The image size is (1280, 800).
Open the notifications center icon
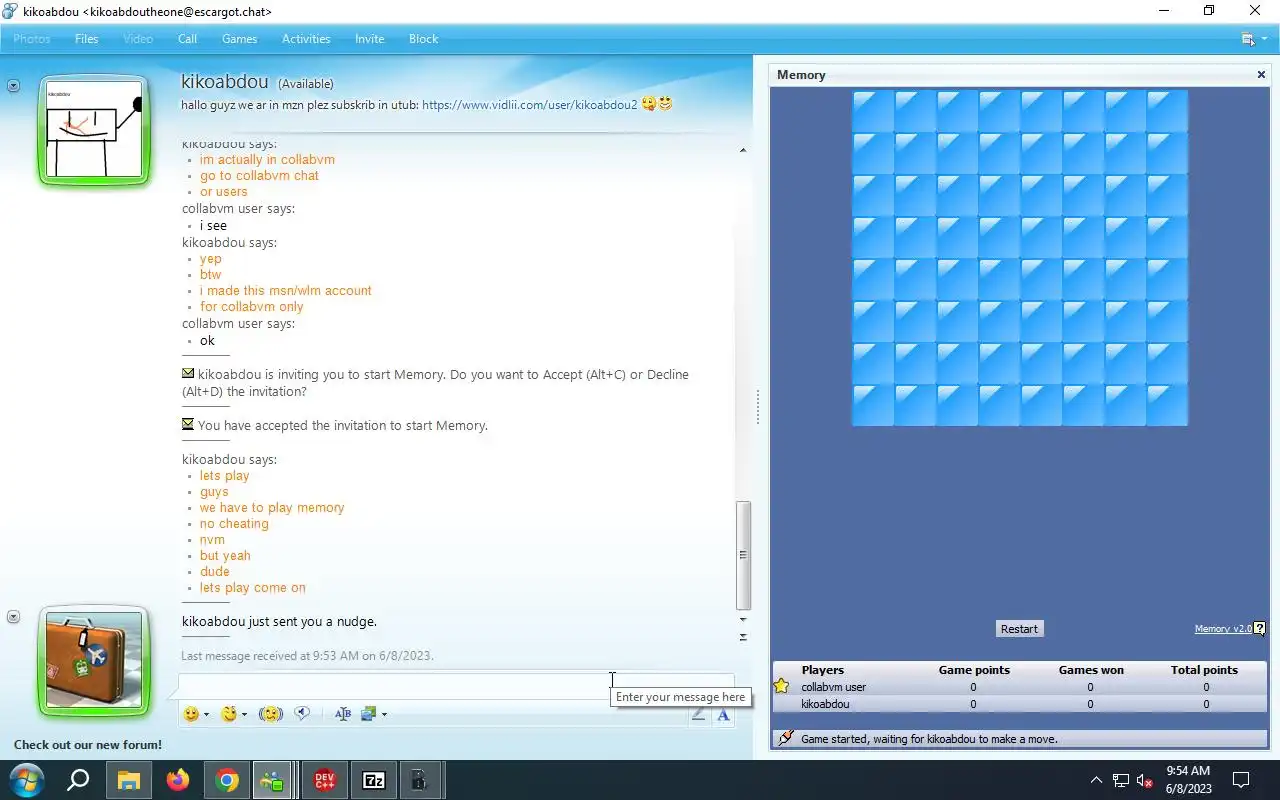(1241, 780)
